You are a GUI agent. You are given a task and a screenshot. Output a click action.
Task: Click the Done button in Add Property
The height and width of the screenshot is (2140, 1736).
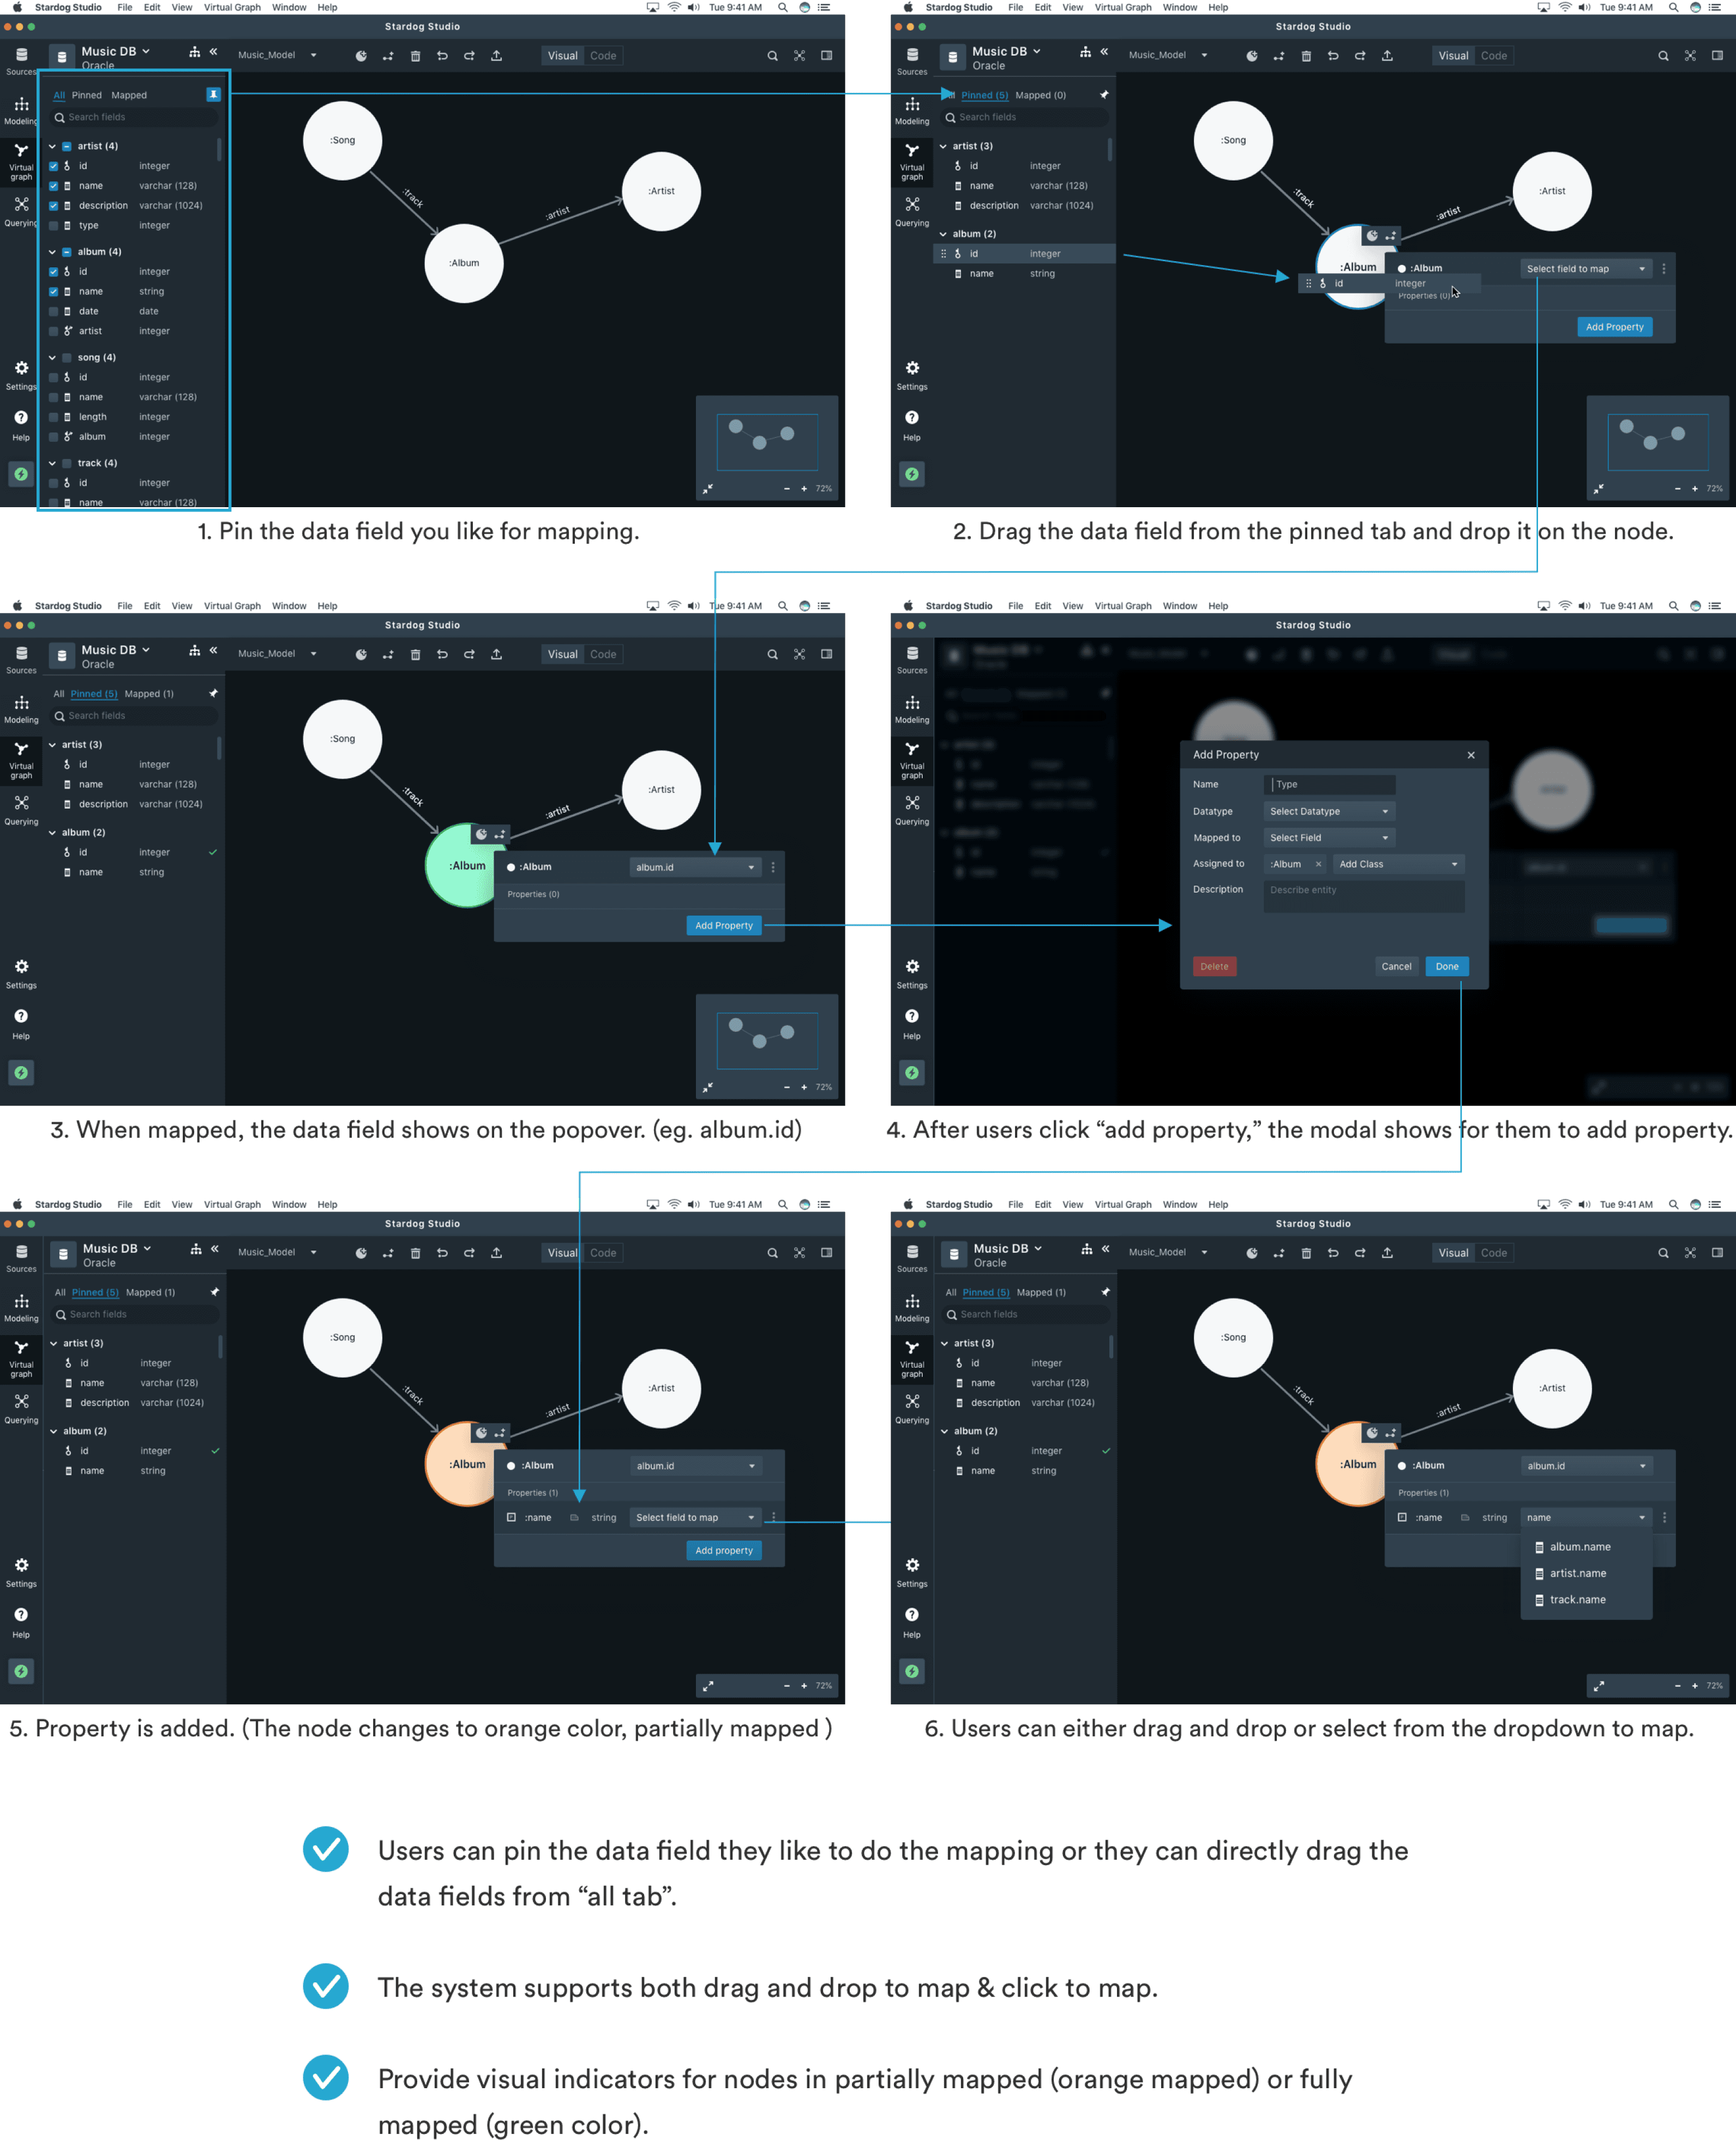(1446, 966)
